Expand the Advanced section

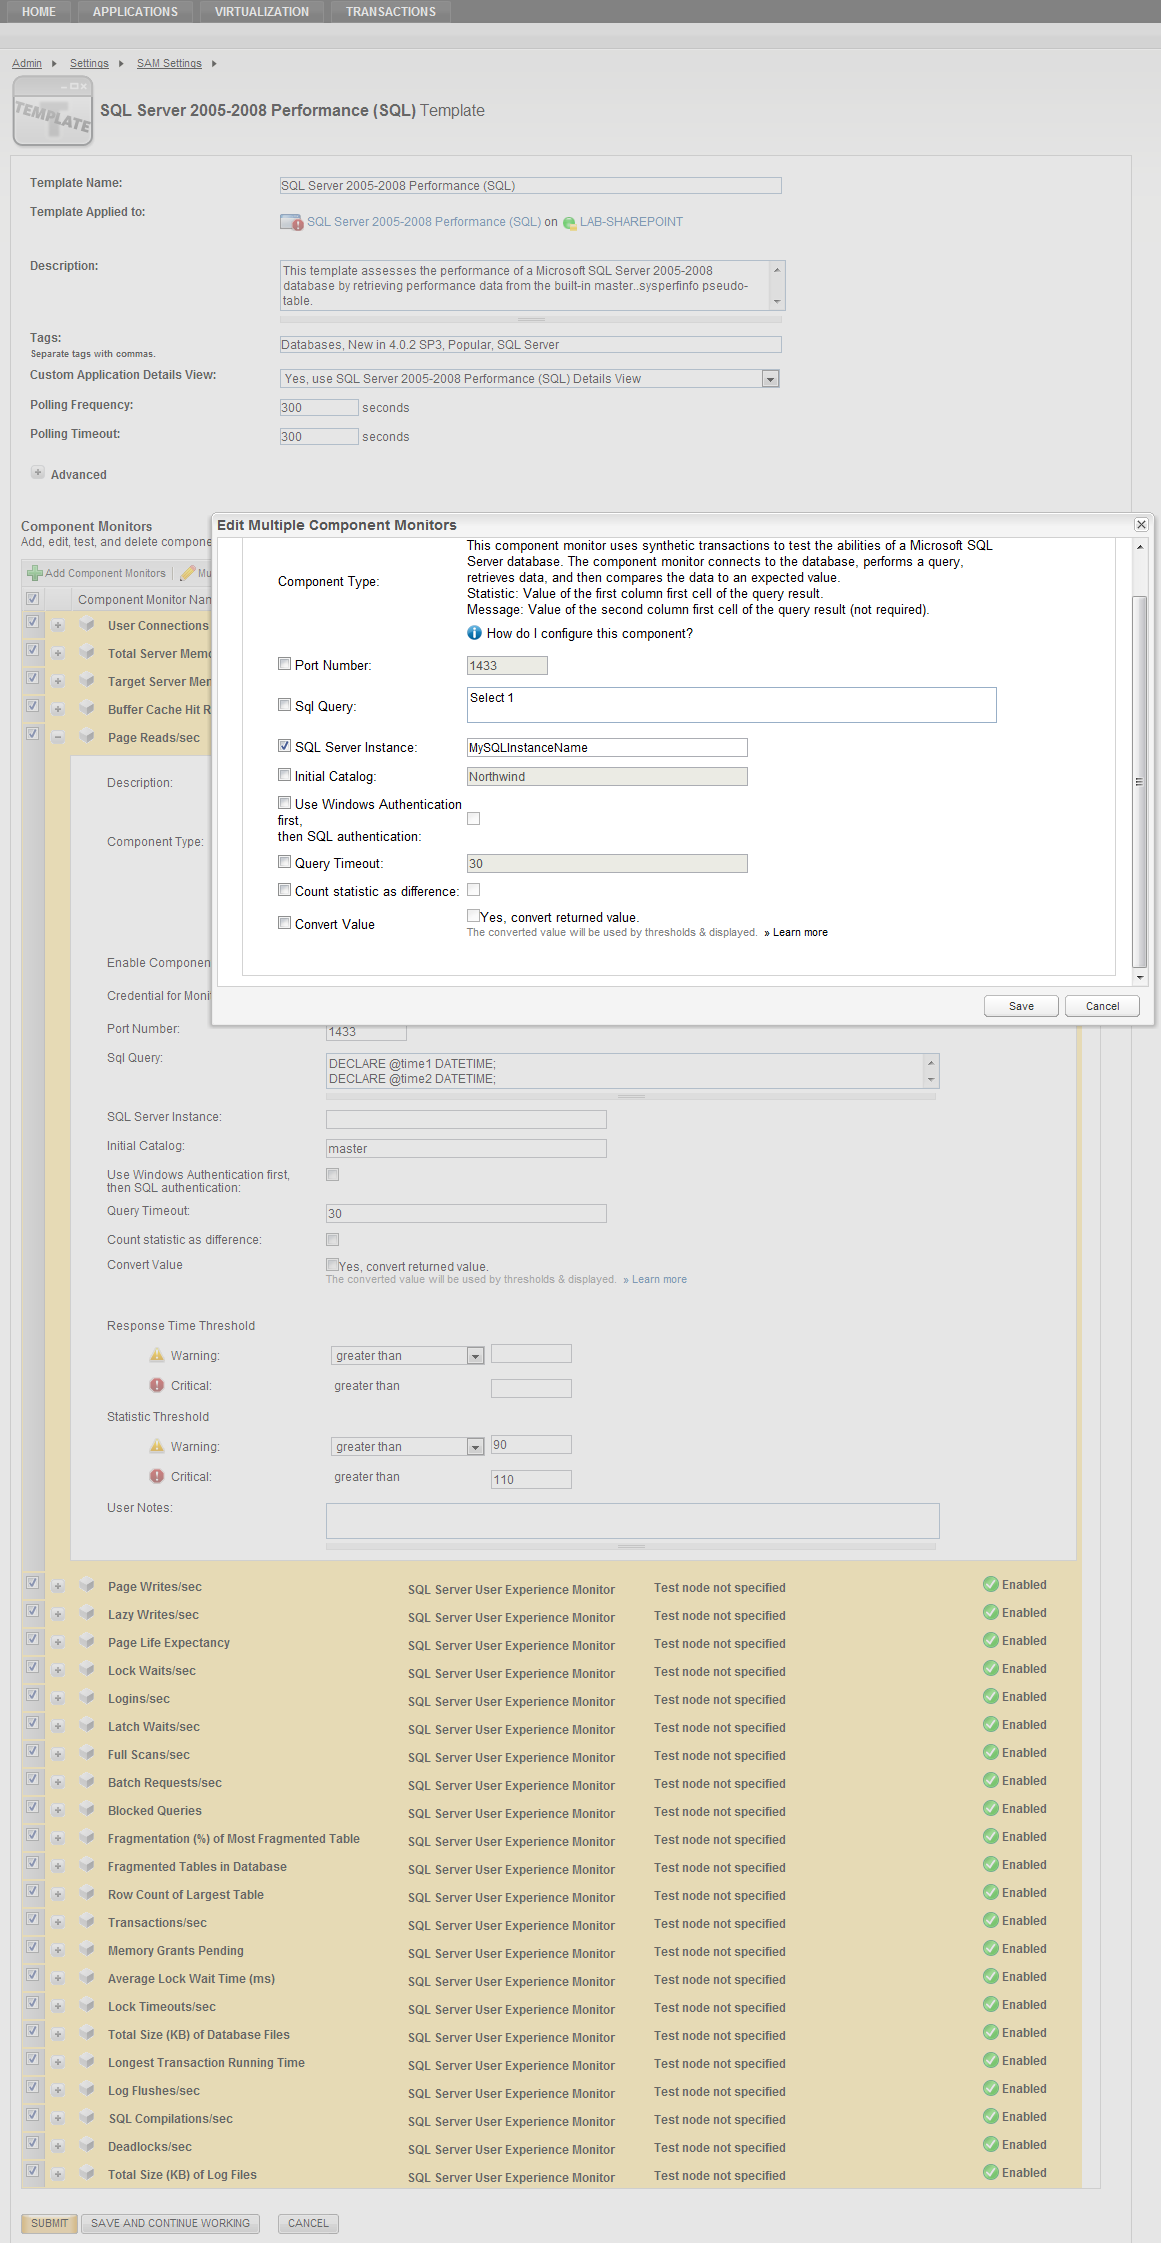(x=37, y=472)
